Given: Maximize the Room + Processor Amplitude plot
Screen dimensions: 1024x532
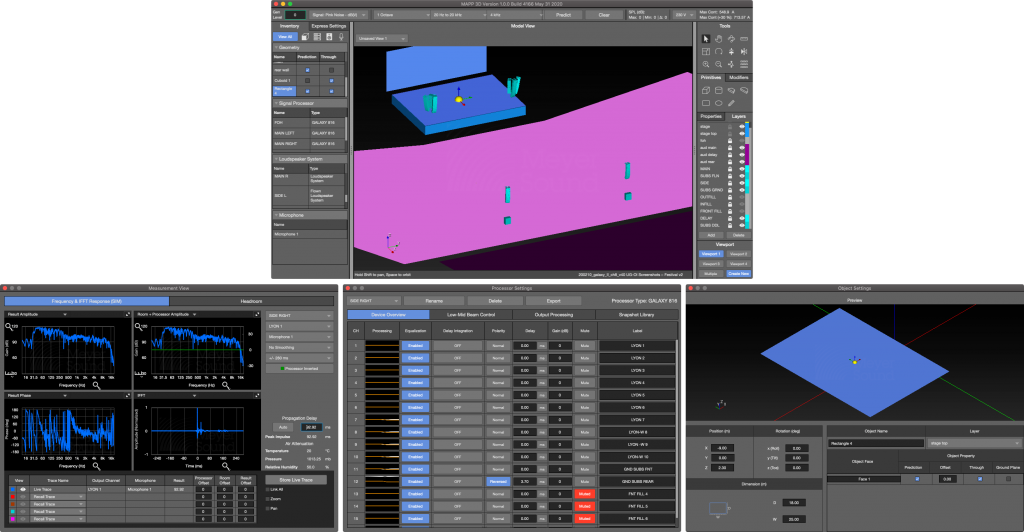Looking at the screenshot, I should point(257,315).
